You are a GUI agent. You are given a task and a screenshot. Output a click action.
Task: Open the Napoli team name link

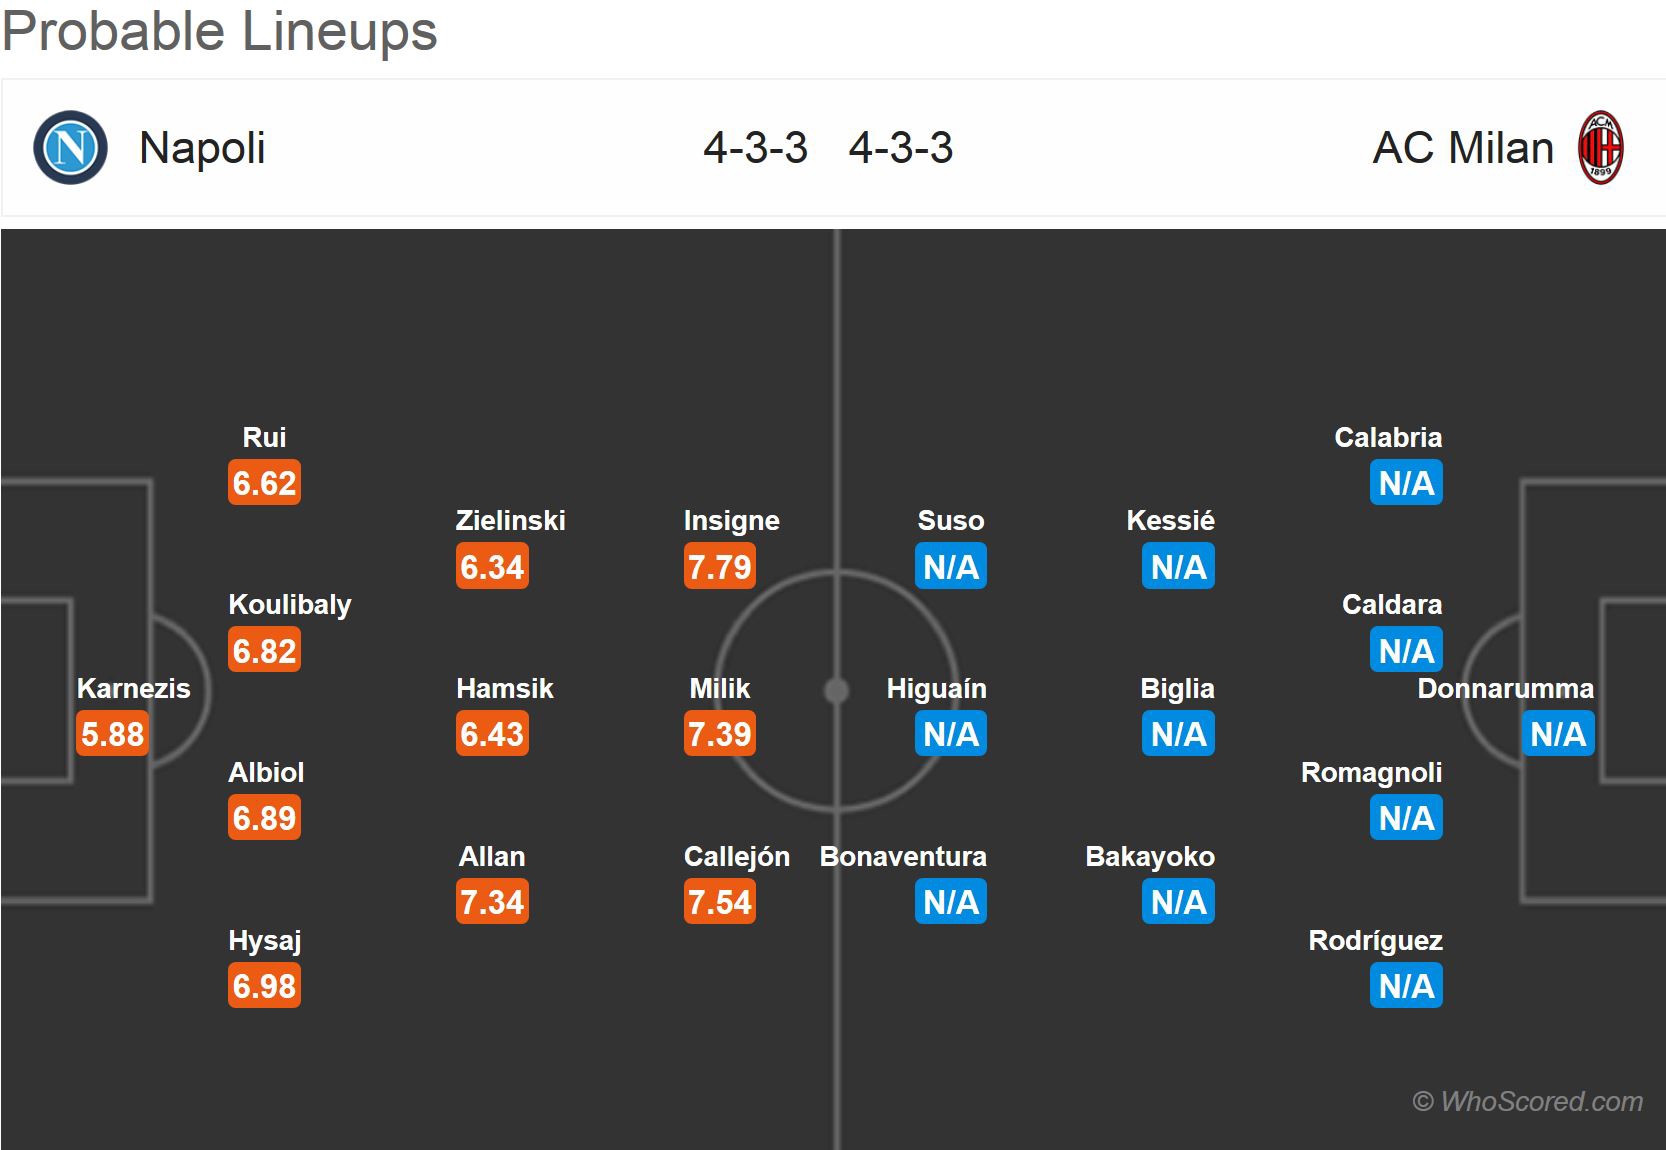[x=202, y=148]
